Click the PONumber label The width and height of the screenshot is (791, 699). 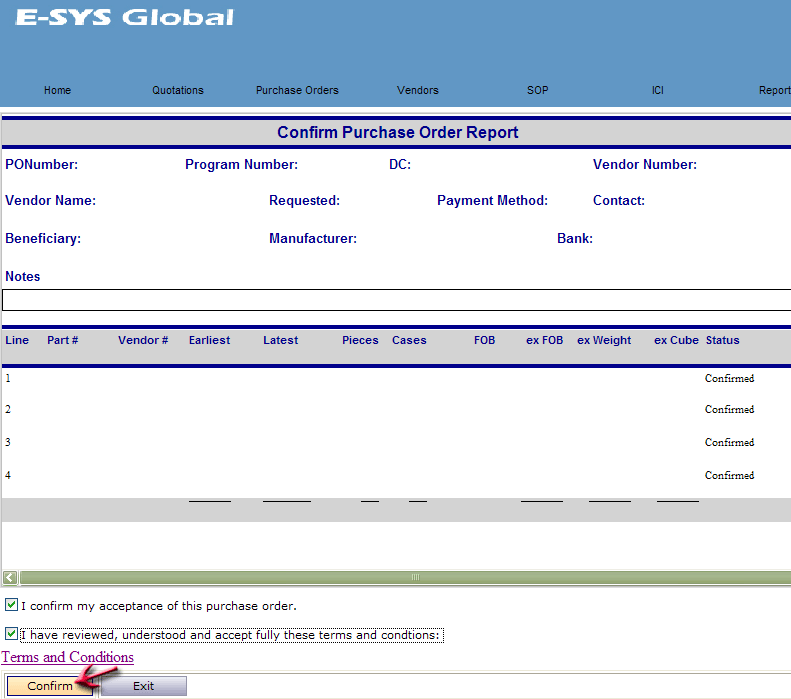click(41, 164)
